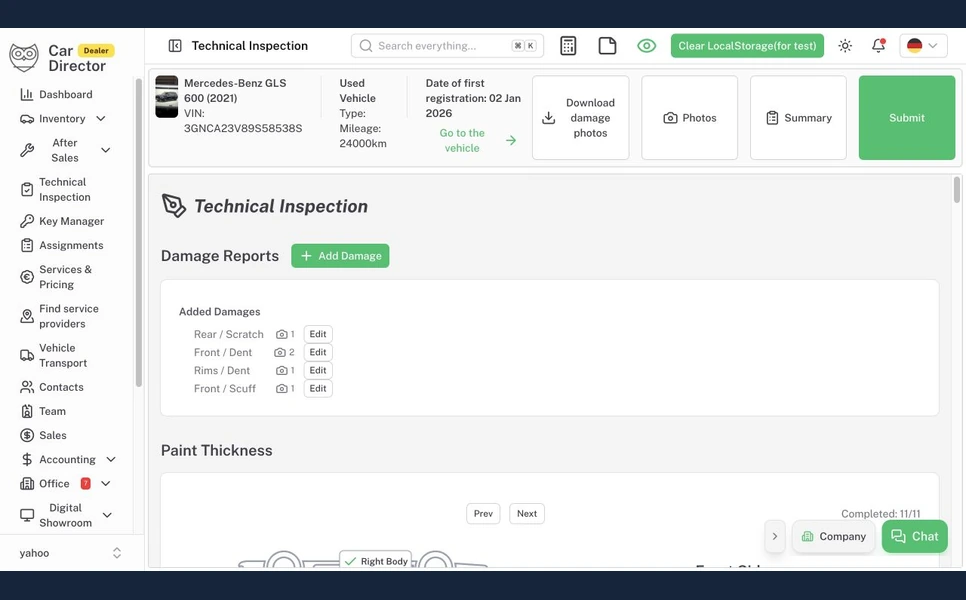Screen dimensions: 966x600
Task: Click the Team badge icon
Action: (27, 411)
